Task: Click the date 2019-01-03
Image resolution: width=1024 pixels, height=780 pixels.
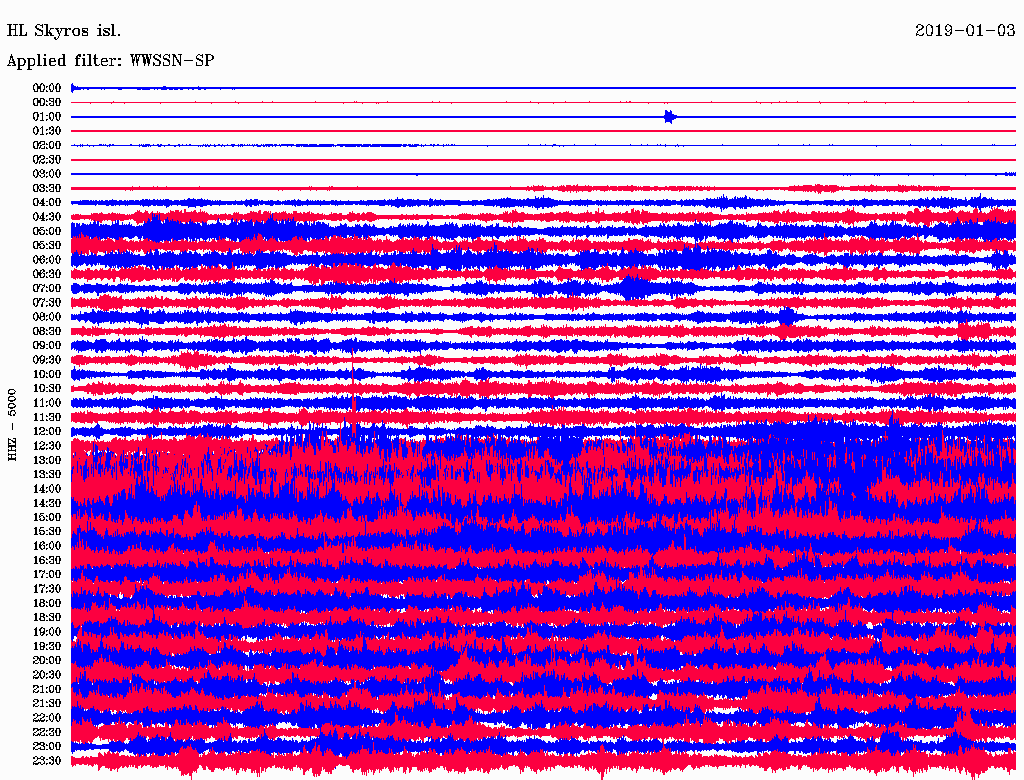Action: click(x=965, y=30)
